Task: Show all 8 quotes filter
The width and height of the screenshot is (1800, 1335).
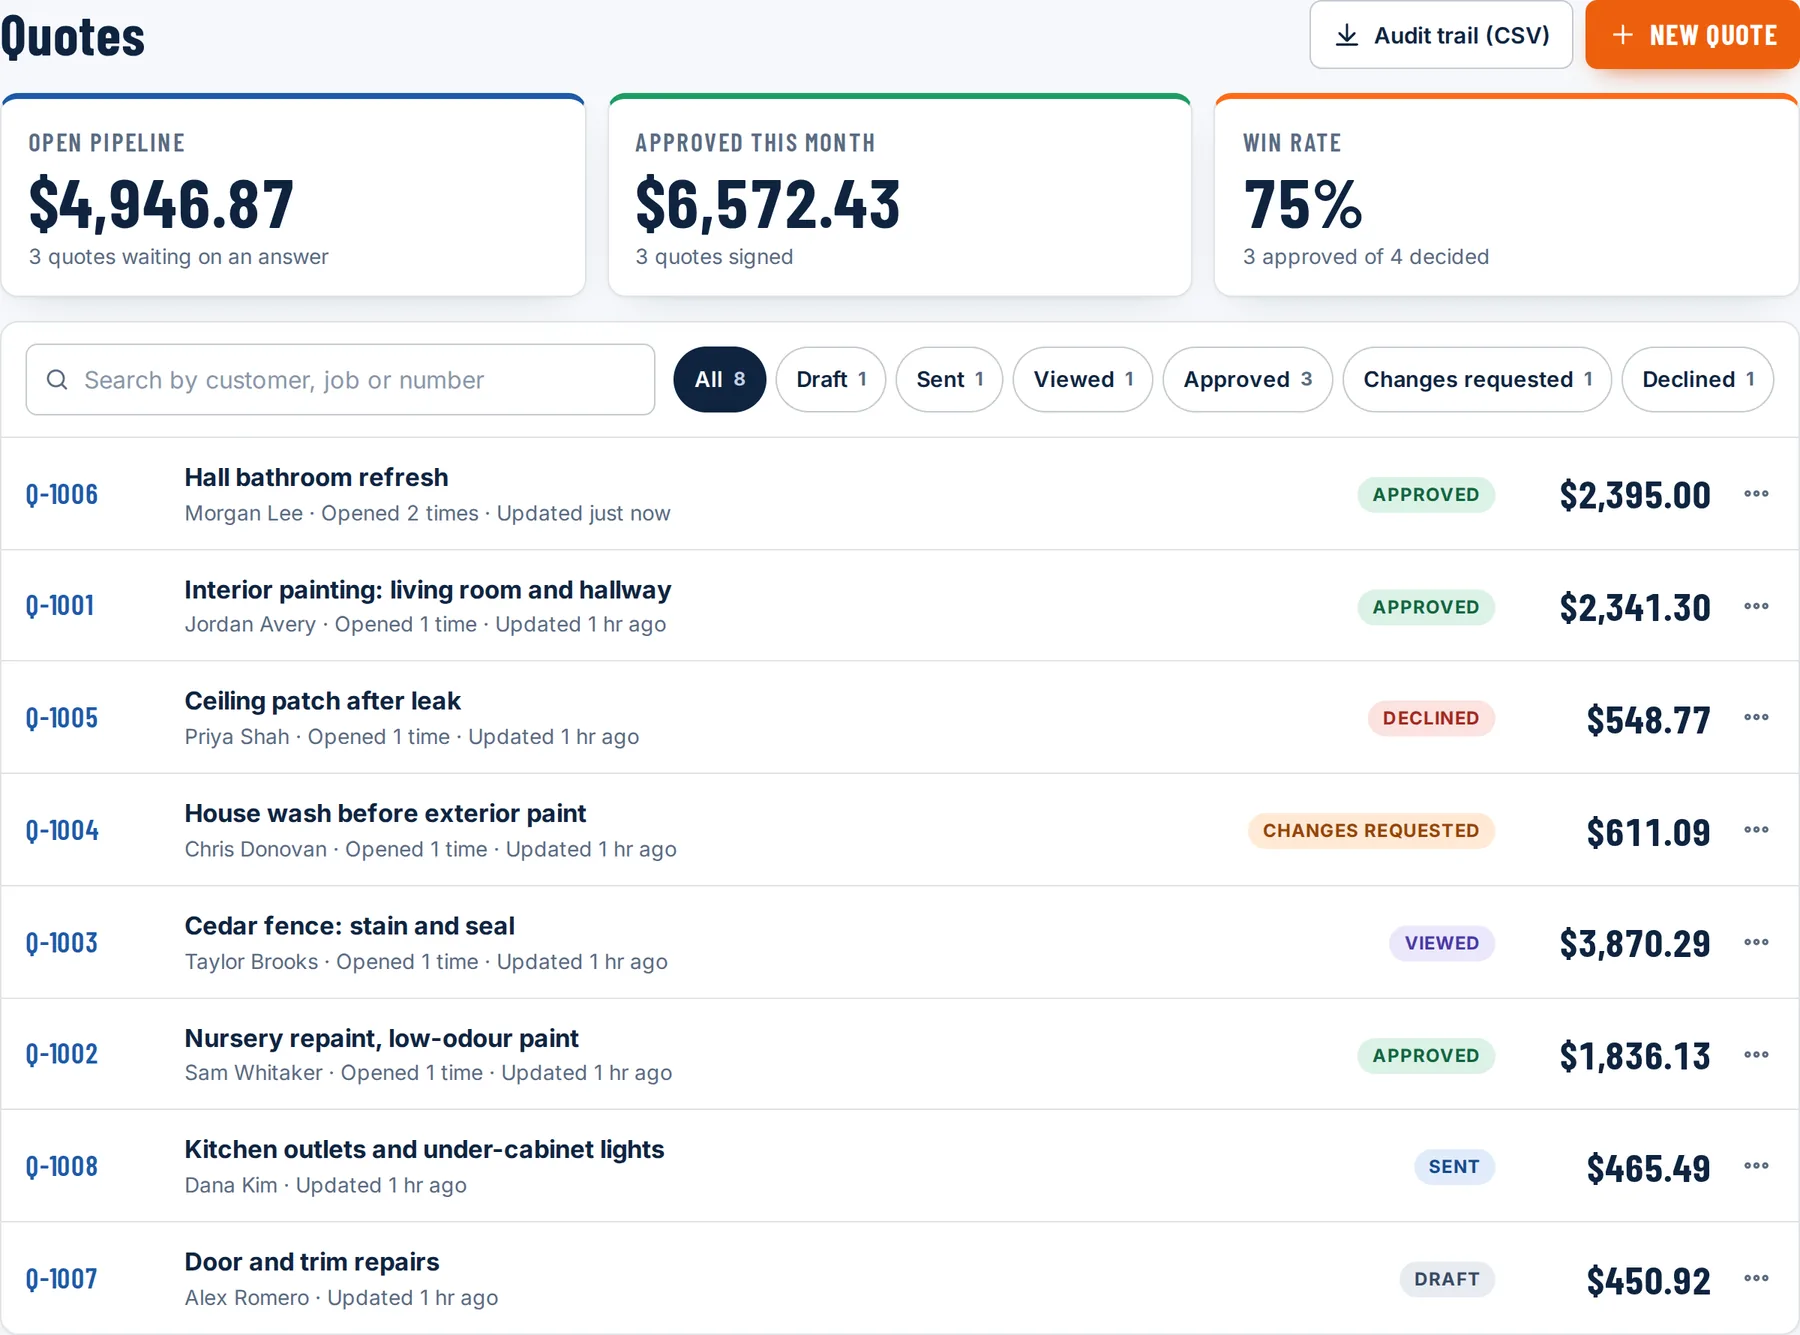Action: point(720,380)
